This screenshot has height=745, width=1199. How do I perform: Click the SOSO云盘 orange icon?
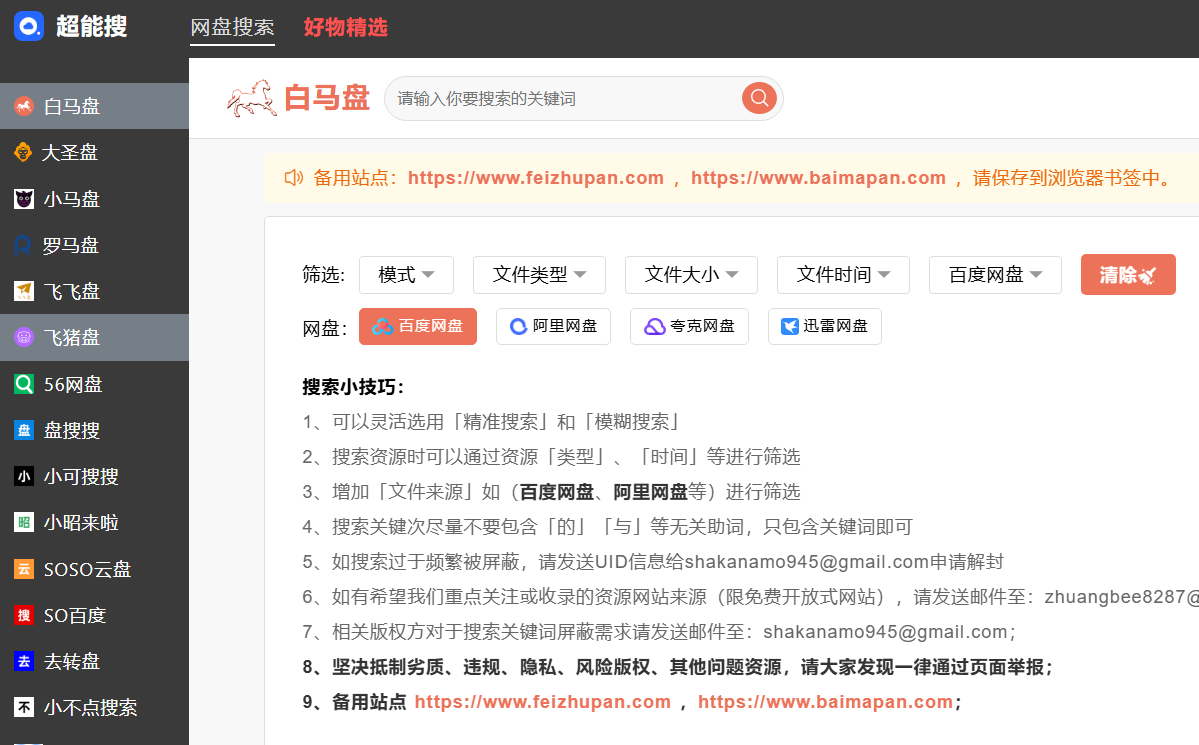(24, 569)
